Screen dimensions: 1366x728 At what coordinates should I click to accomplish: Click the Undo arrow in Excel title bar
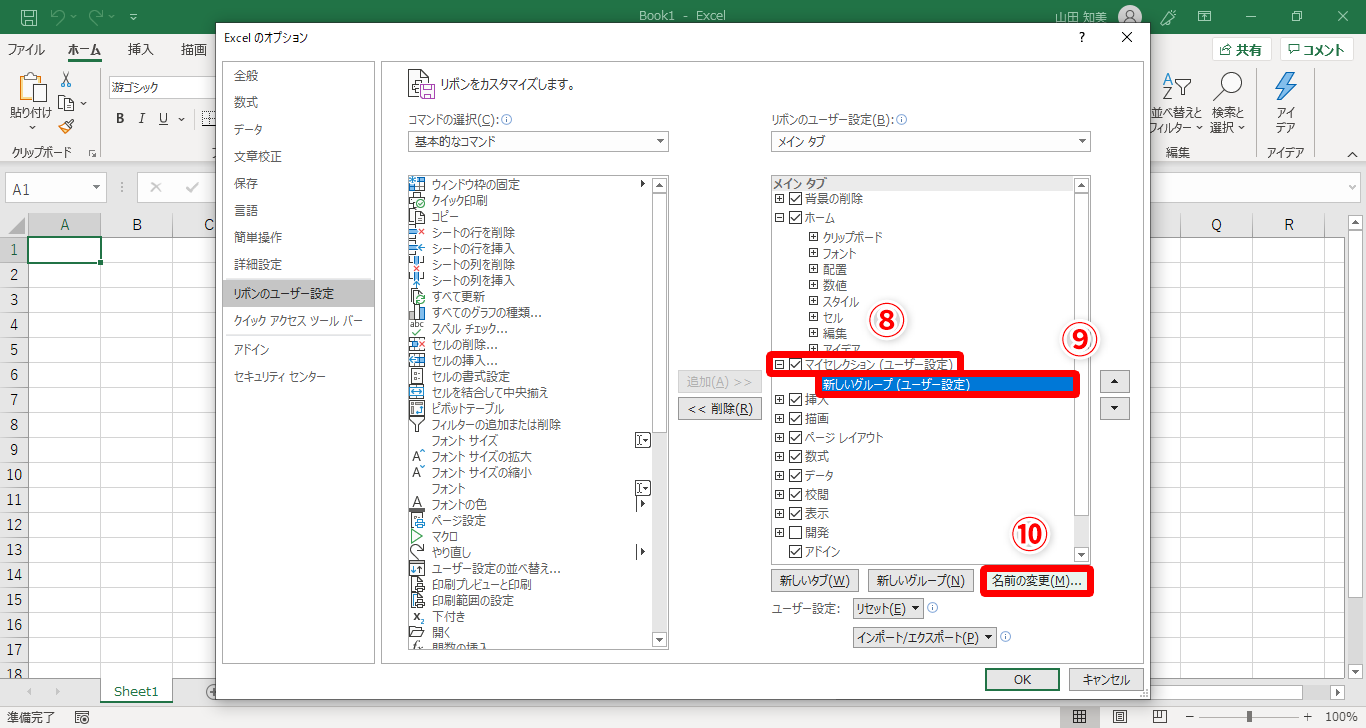click(59, 16)
